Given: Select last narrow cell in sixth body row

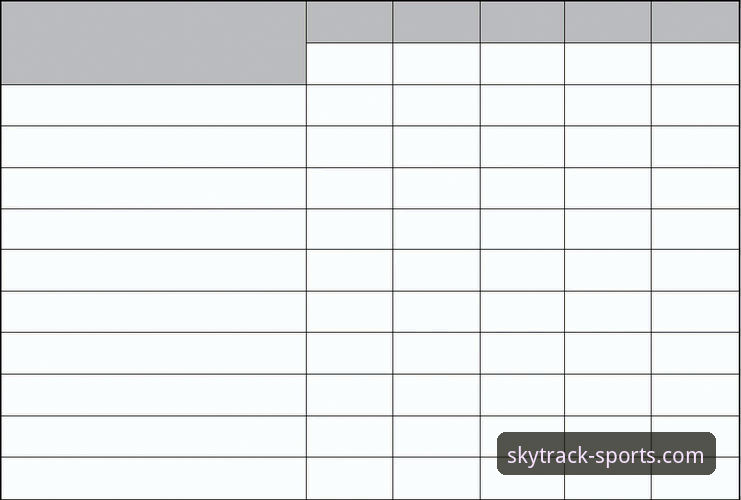Looking at the screenshot, I should click(696, 312).
